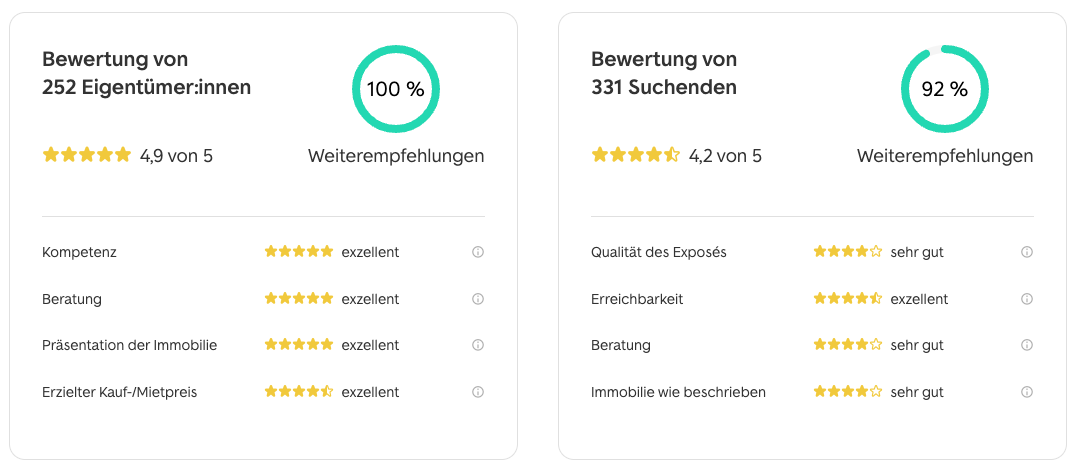Click Weiterempfehlungen label under 92 %
This screenshot has height=473, width=1080.
[945, 156]
